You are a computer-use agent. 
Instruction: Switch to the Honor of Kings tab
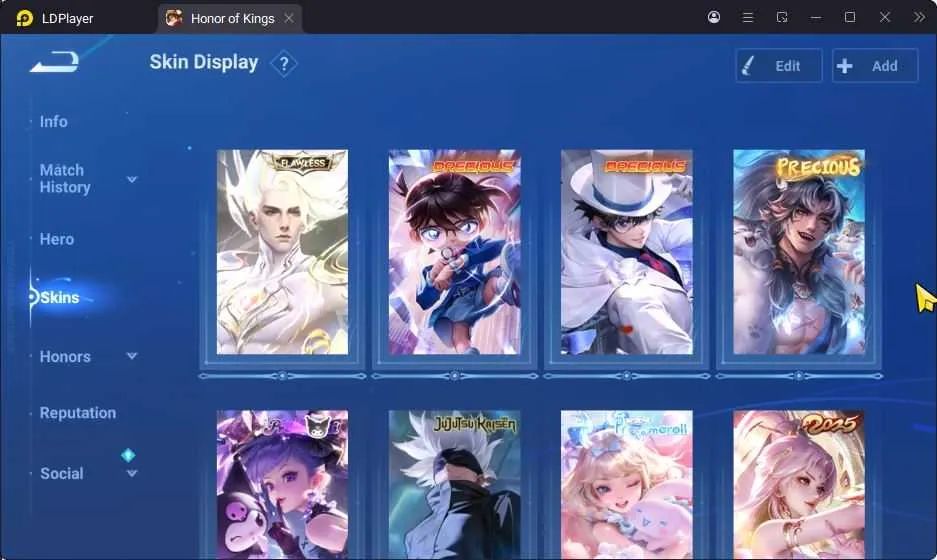[231, 19]
